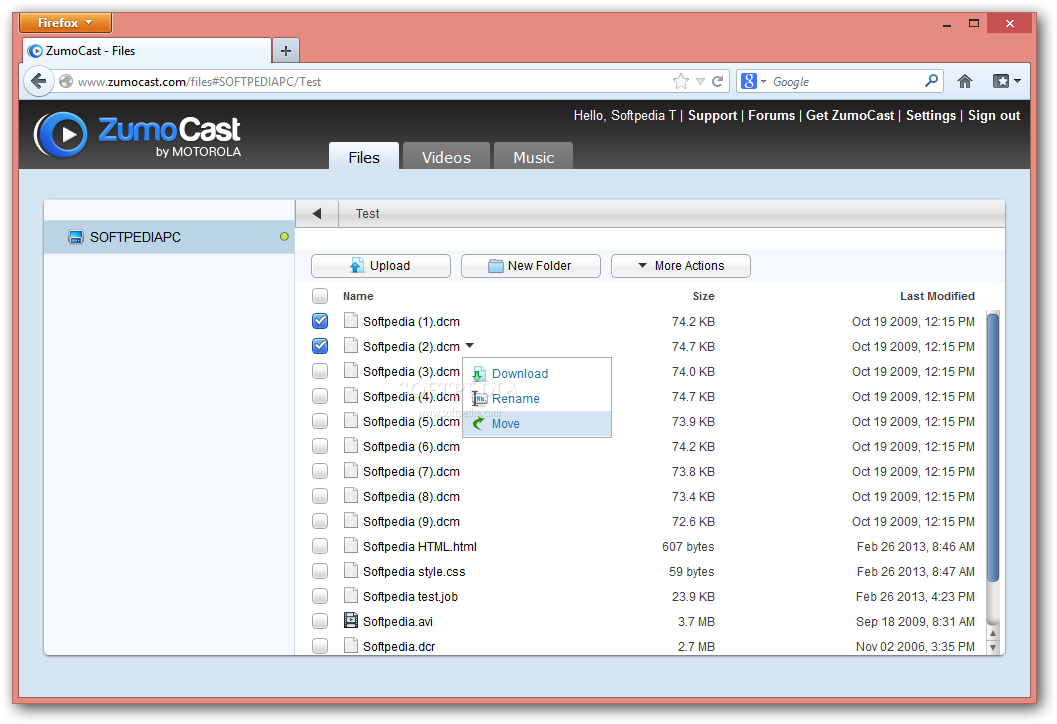The image size is (1057, 724).
Task: Check the Softpedia test.job checkbox
Action: coord(320,596)
